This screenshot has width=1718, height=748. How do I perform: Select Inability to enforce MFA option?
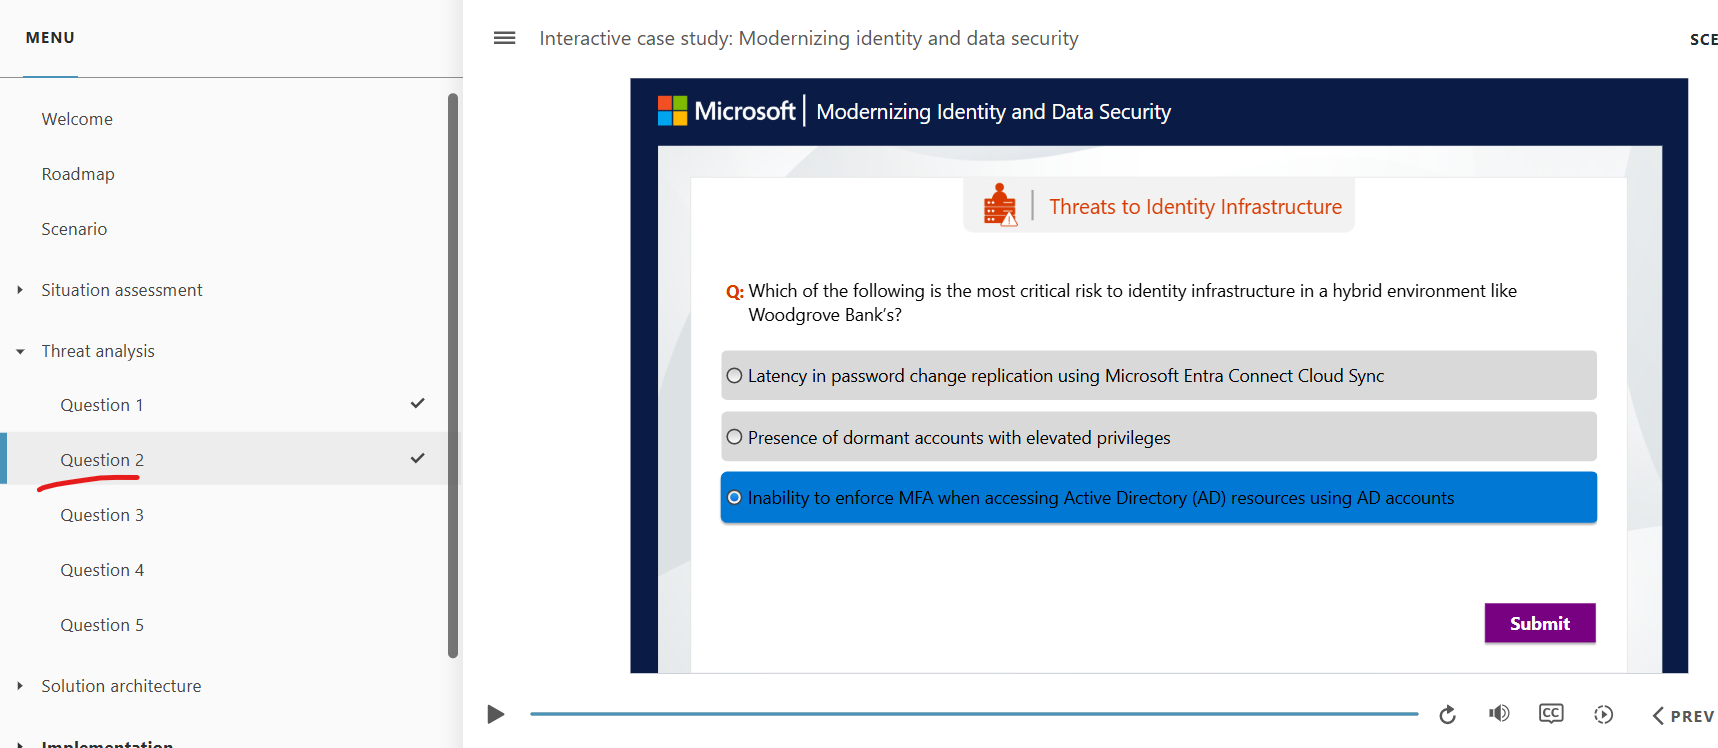(1158, 498)
